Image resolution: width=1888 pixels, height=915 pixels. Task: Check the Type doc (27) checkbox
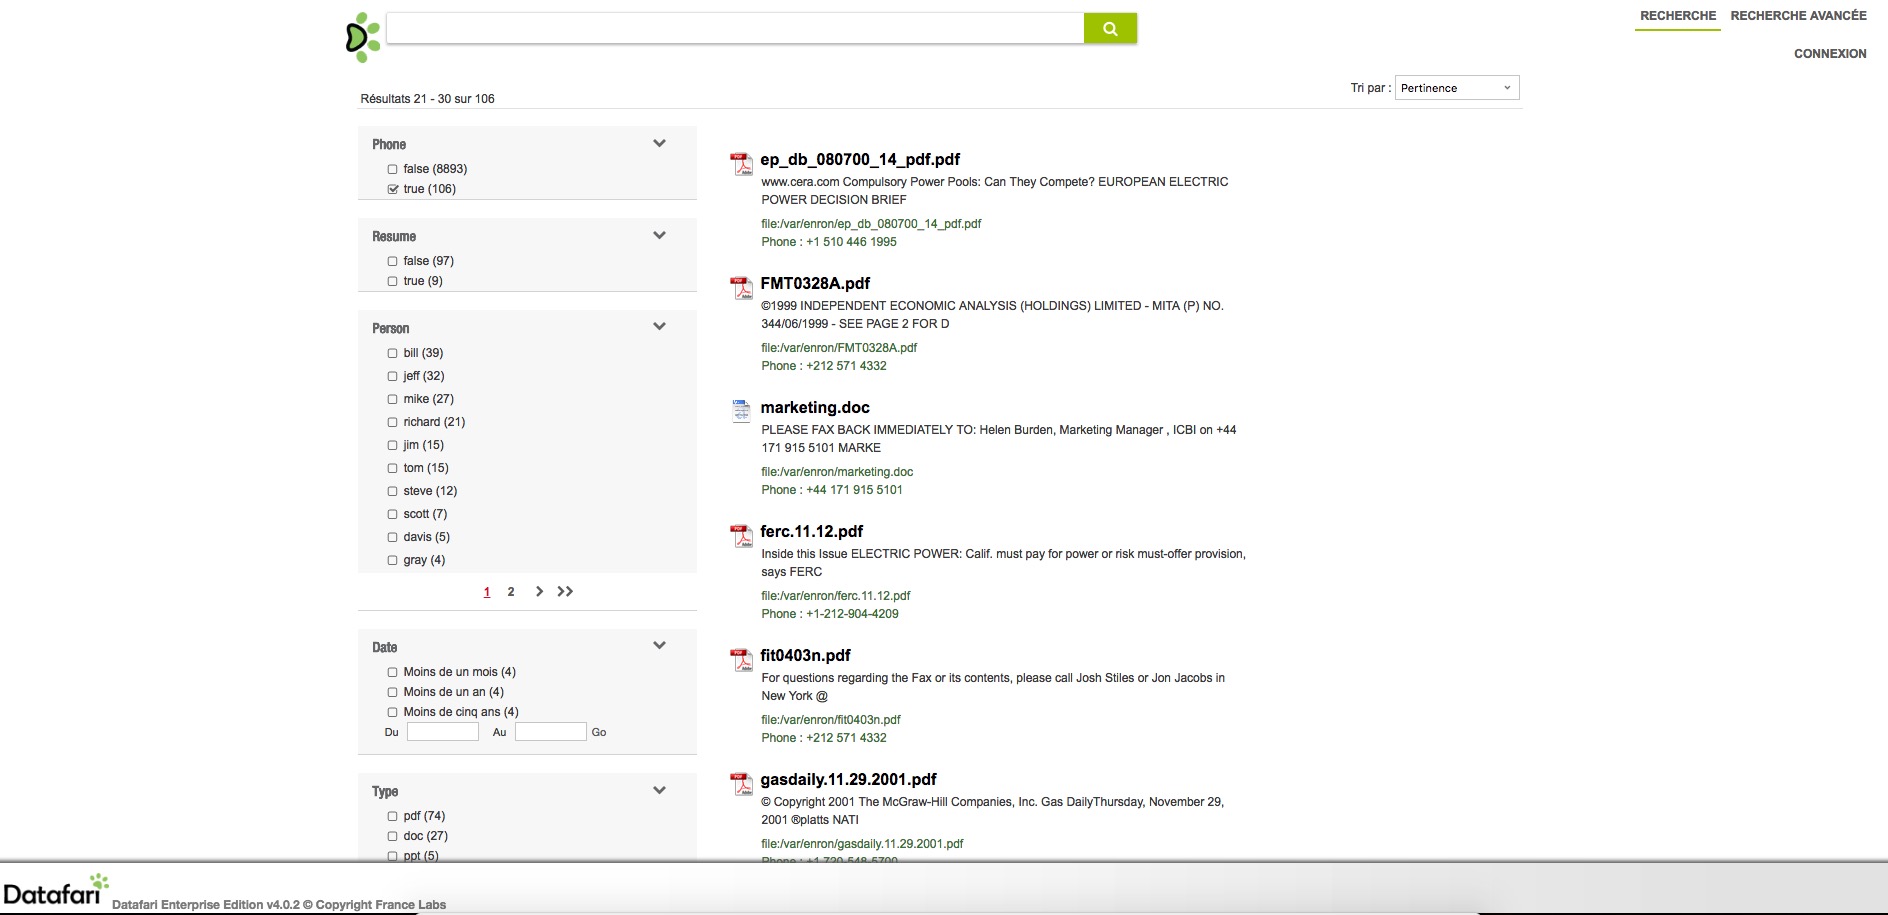click(392, 837)
